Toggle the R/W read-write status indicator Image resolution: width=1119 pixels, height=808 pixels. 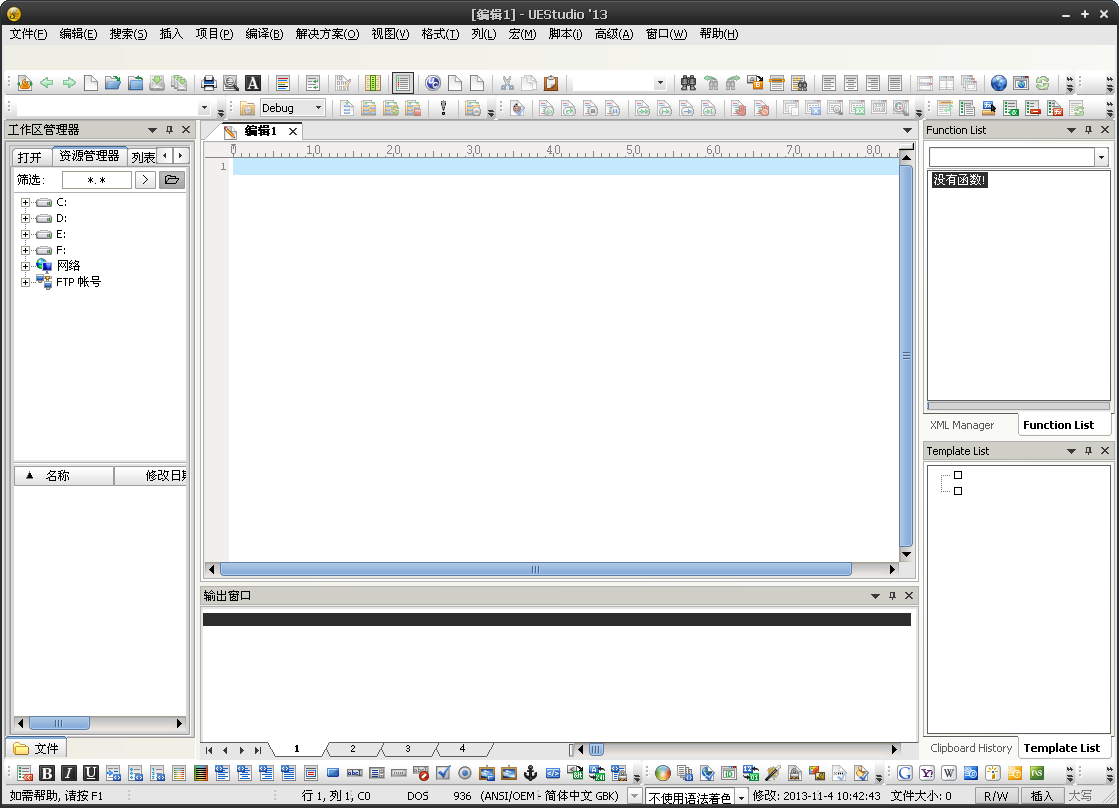996,796
